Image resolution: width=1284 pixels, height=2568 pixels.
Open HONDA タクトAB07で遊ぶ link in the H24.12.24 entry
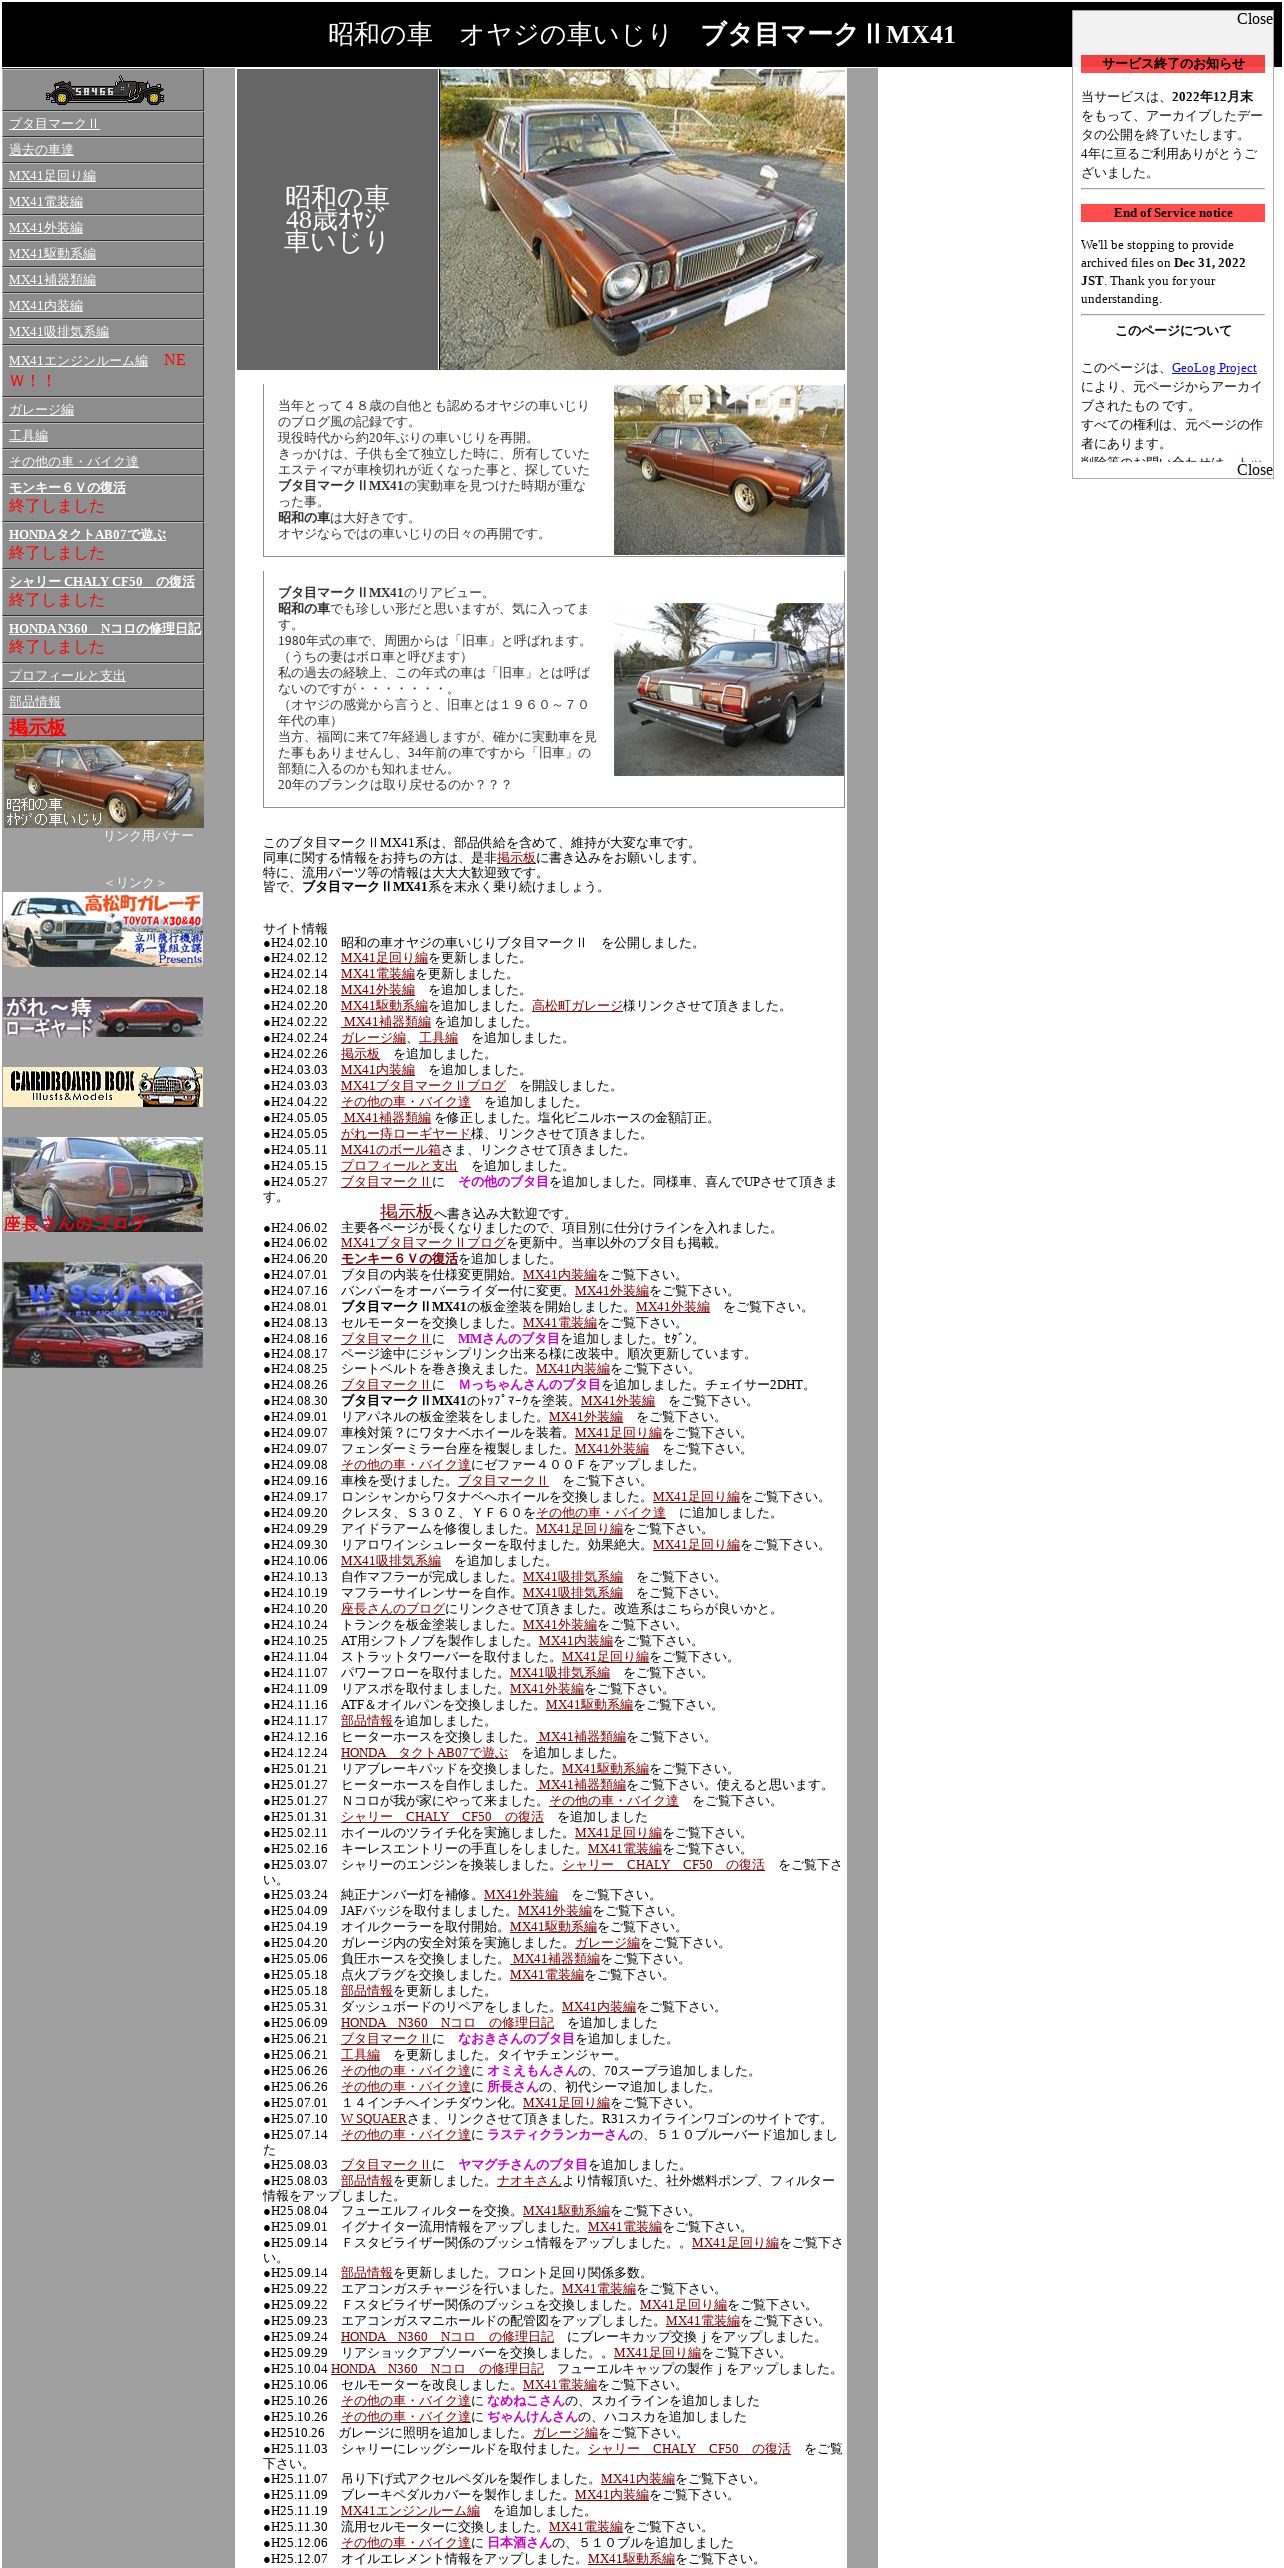[x=424, y=1753]
